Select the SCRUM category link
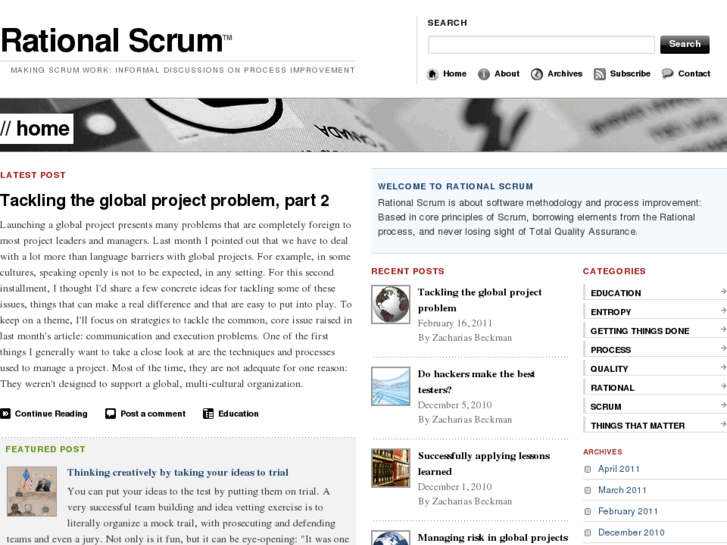 click(x=606, y=407)
